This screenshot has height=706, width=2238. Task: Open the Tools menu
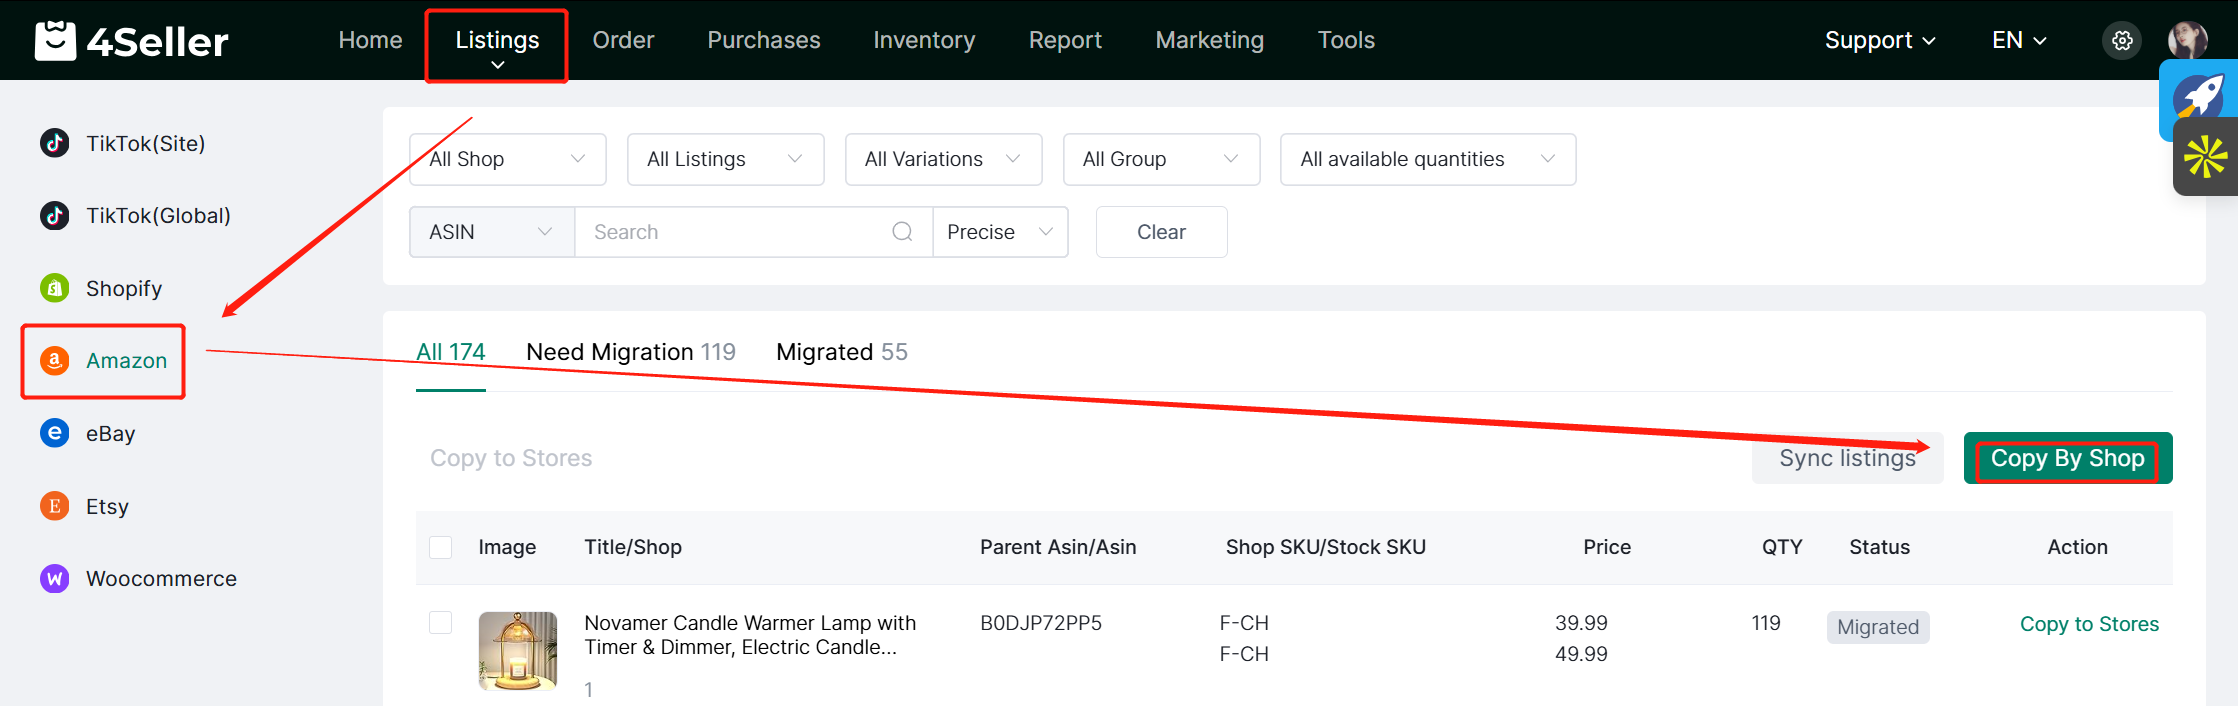1346,40
